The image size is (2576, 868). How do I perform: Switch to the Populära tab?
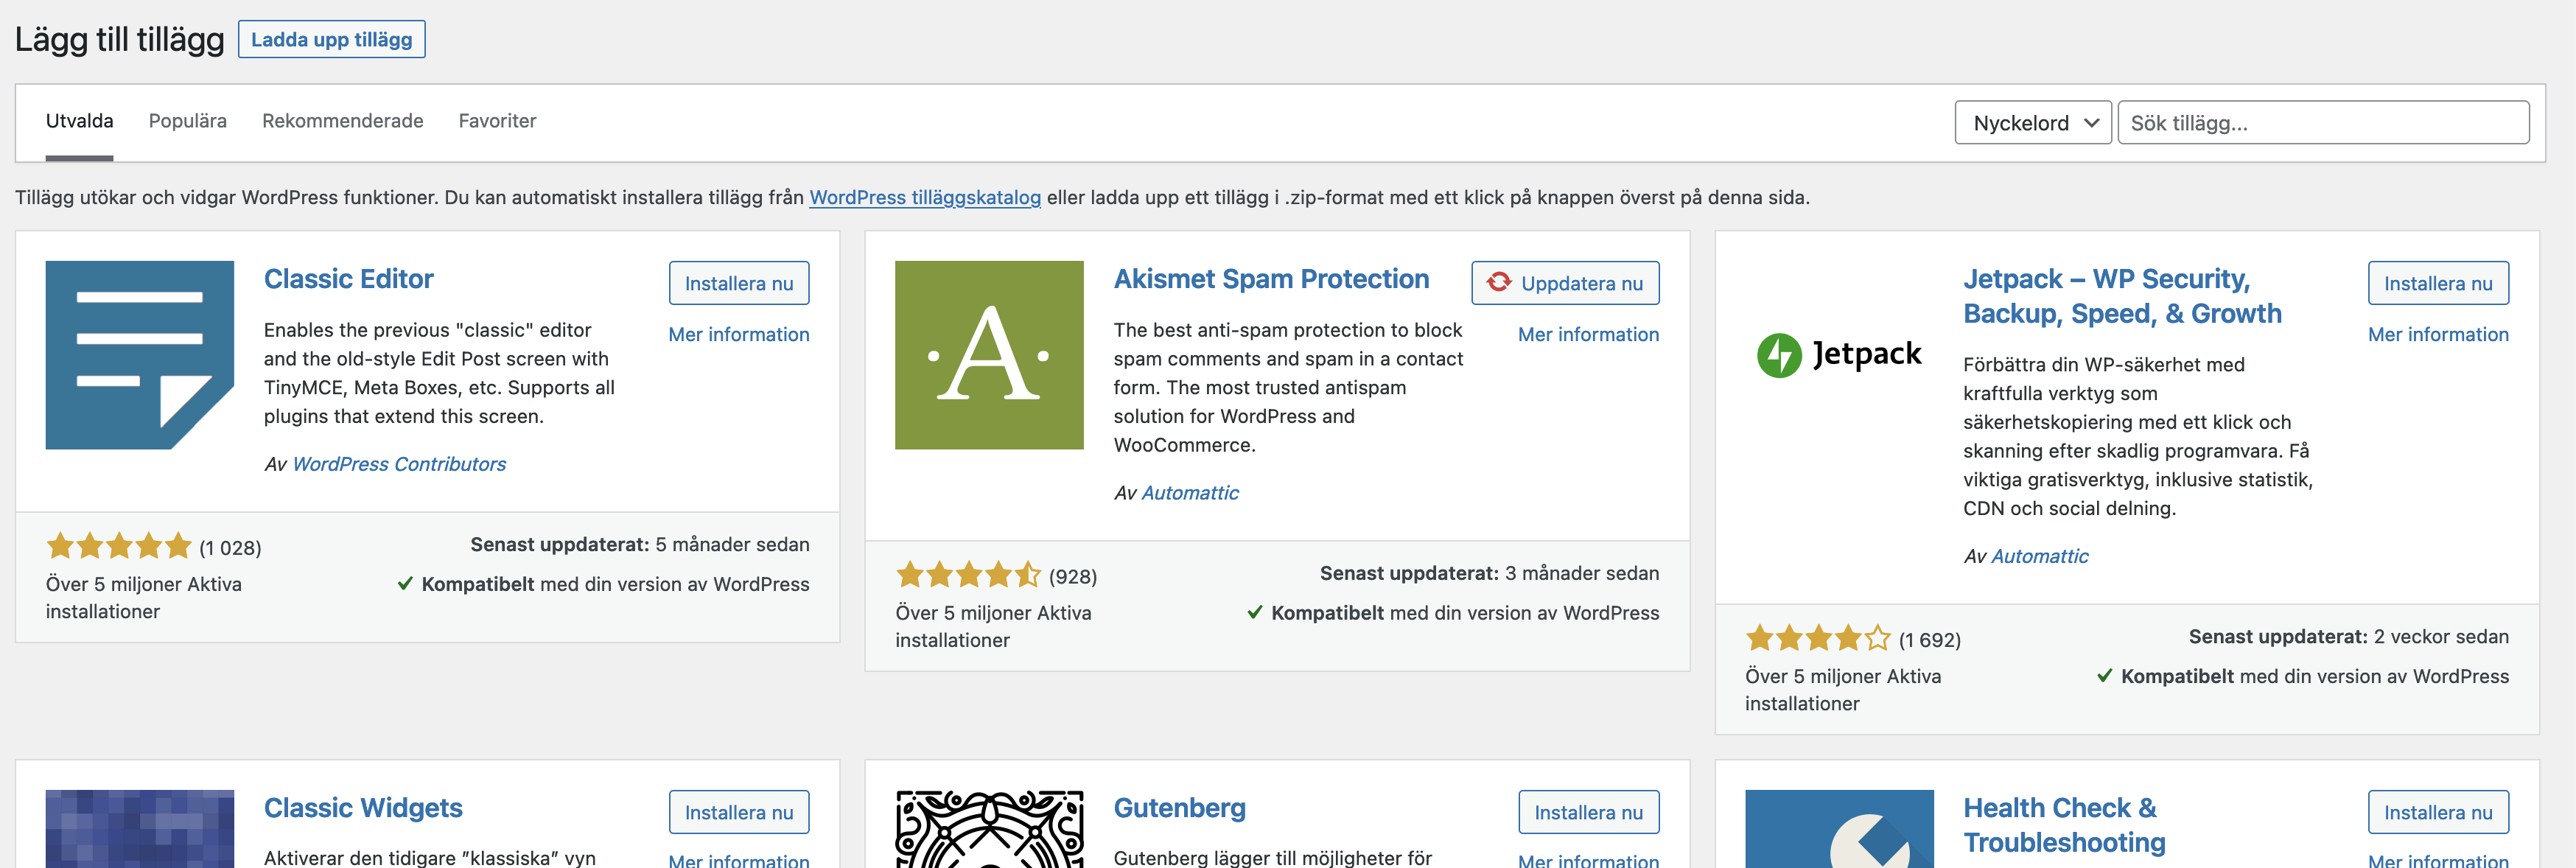[x=187, y=121]
